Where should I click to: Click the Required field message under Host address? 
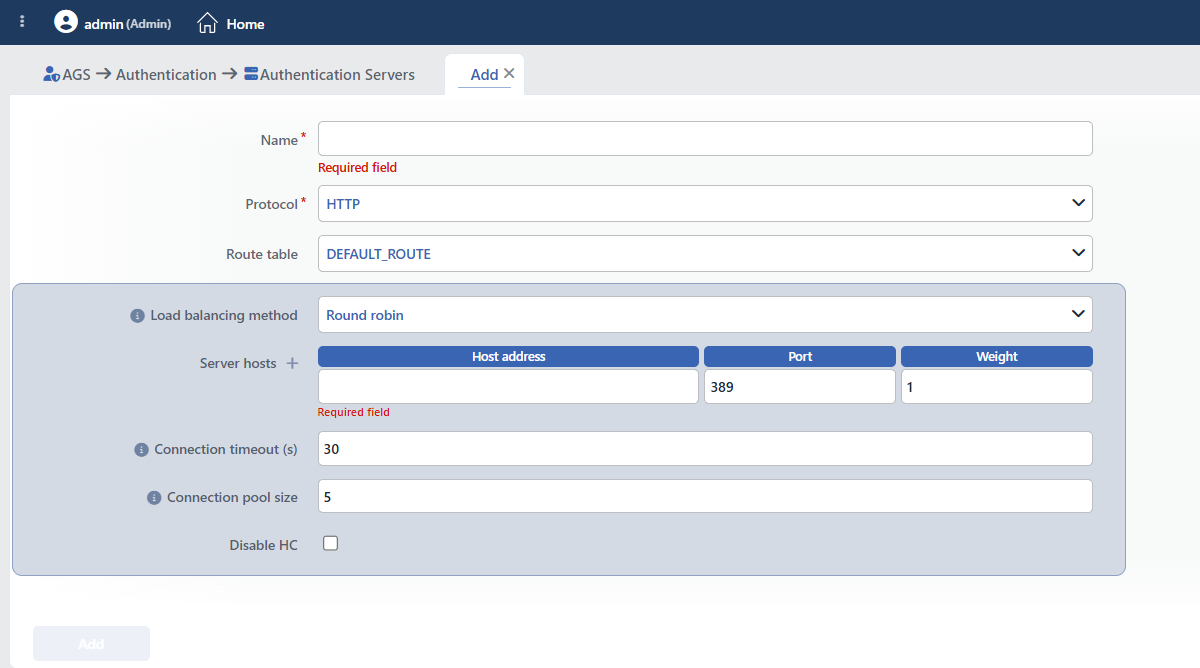pyautogui.click(x=354, y=412)
